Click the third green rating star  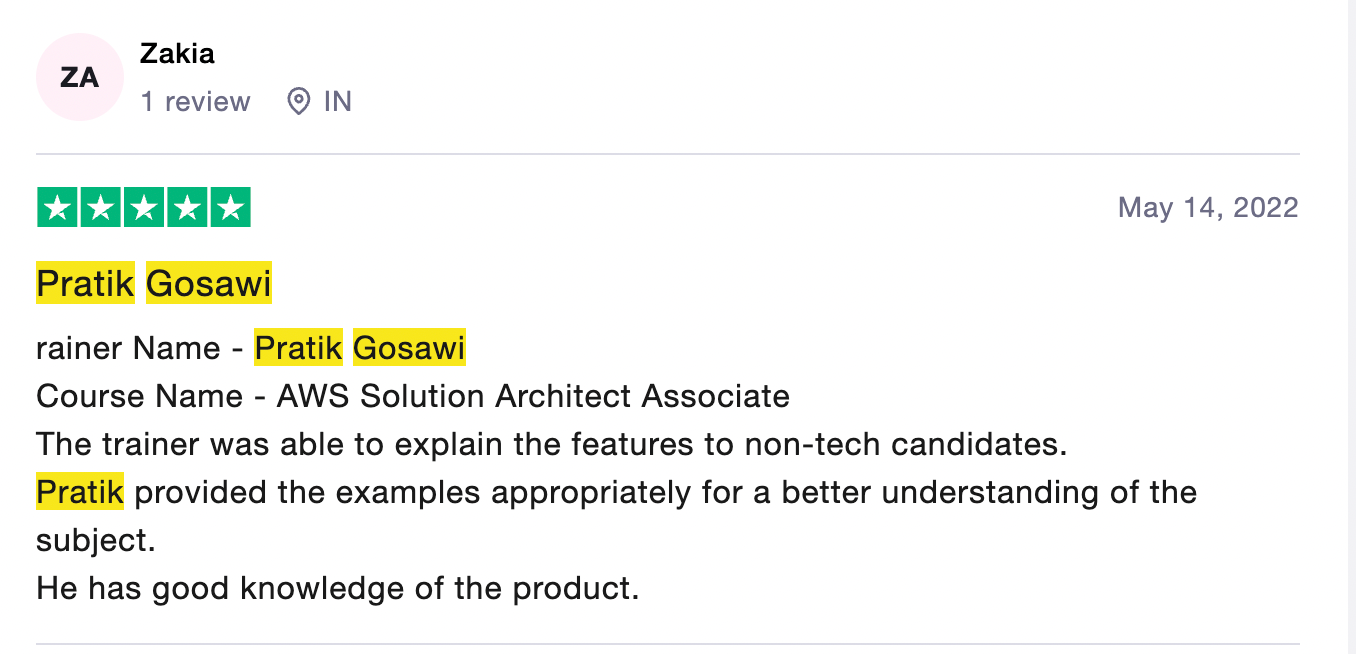[144, 208]
